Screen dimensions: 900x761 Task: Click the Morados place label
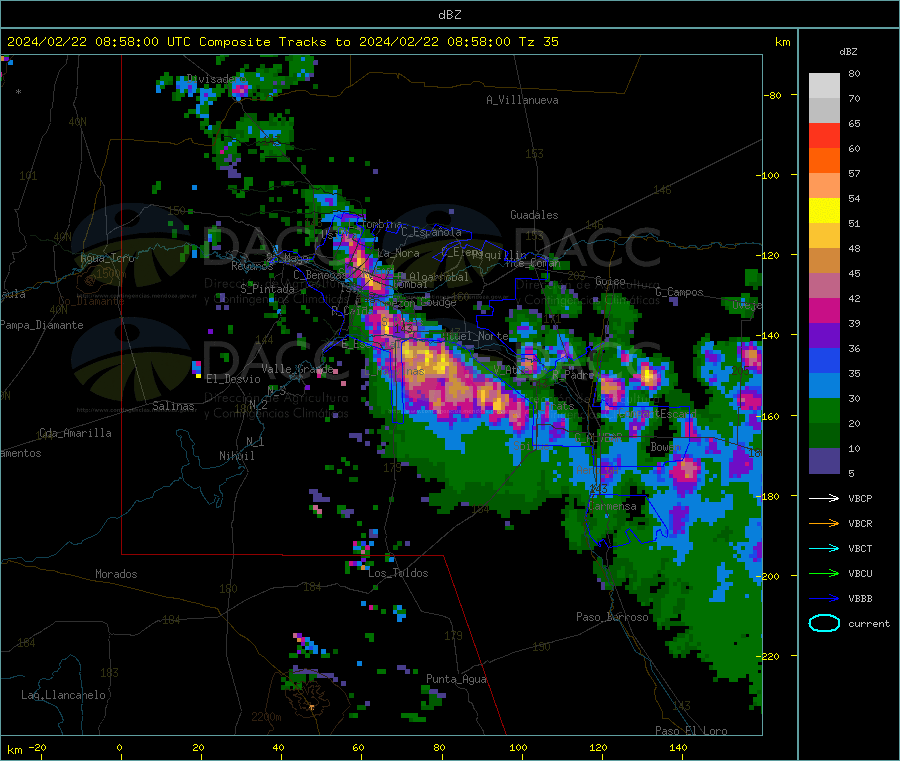pyautogui.click(x=116, y=574)
